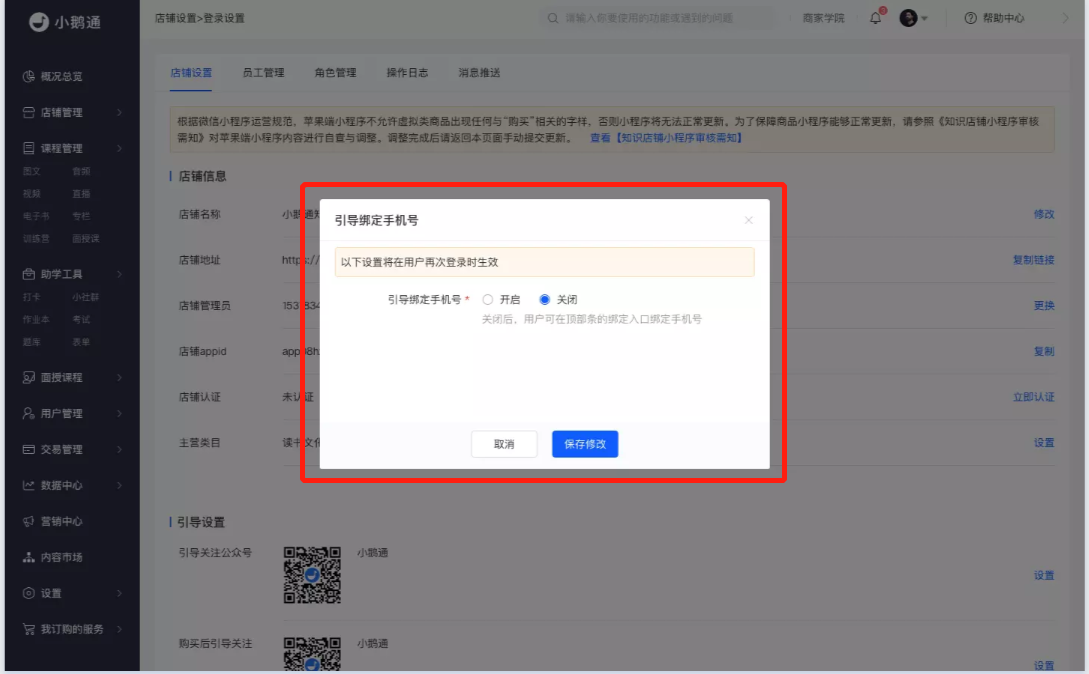This screenshot has height=674, width=1089.
Task: Click the 我订购的服务 cart icon
Action: 28,629
